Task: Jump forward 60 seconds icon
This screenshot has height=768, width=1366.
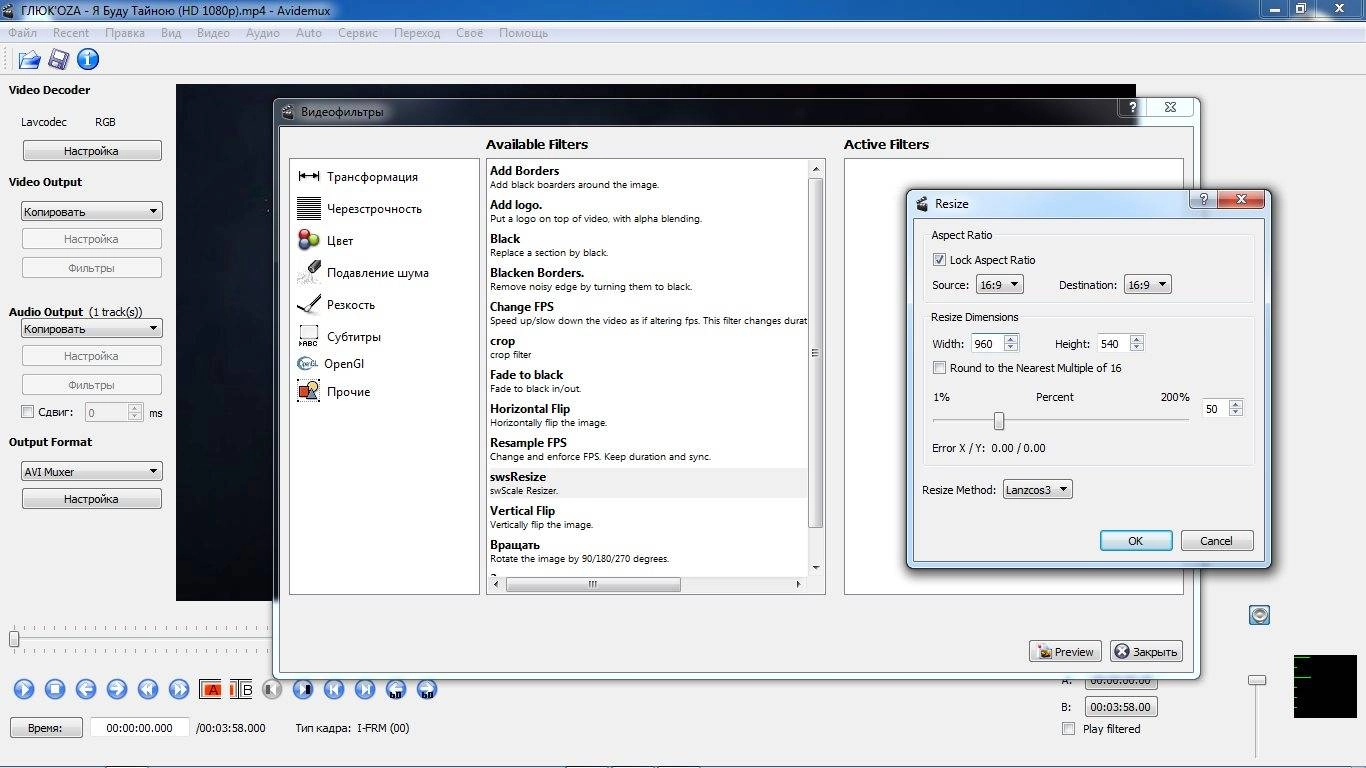Action: tap(427, 689)
